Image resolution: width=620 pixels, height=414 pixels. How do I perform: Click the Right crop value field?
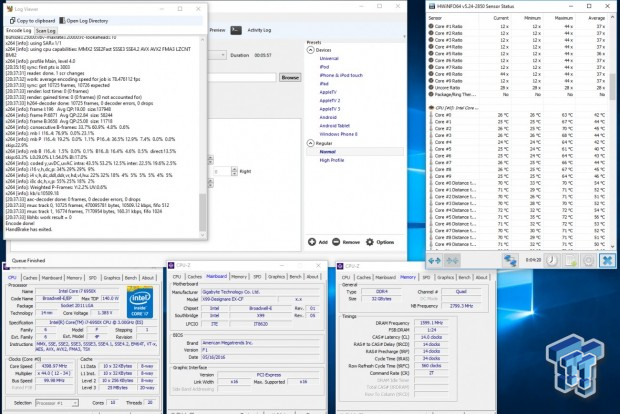(221, 171)
